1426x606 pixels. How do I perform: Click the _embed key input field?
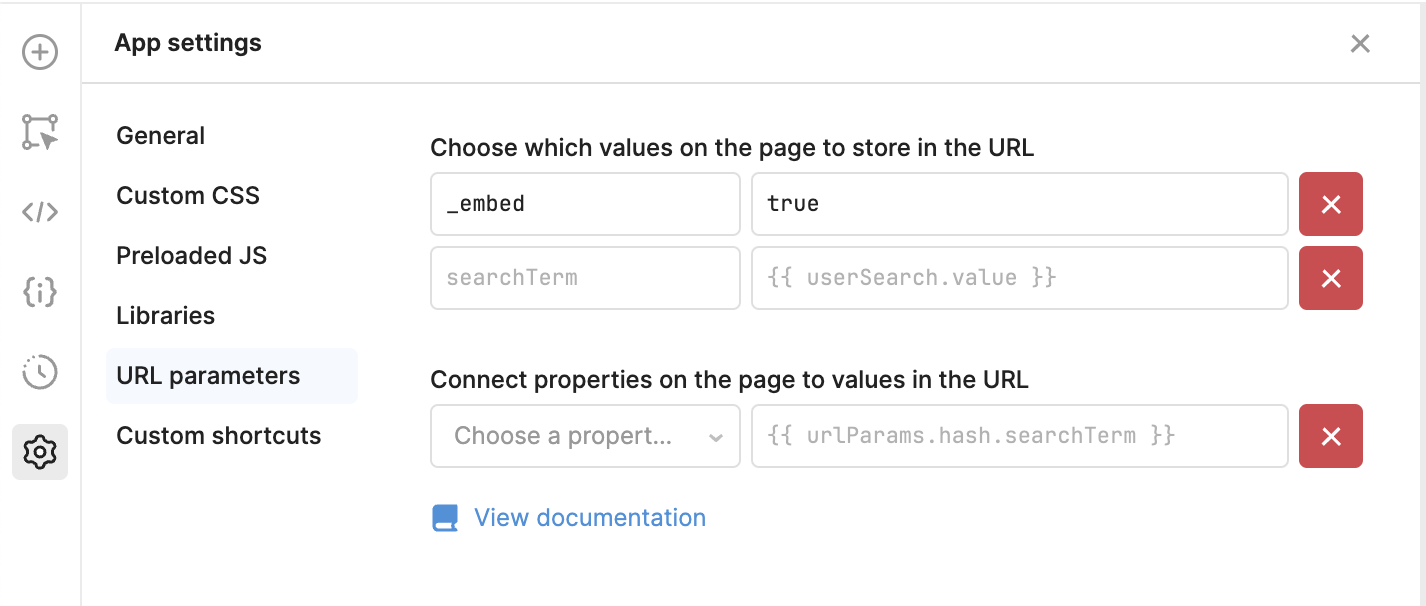585,204
